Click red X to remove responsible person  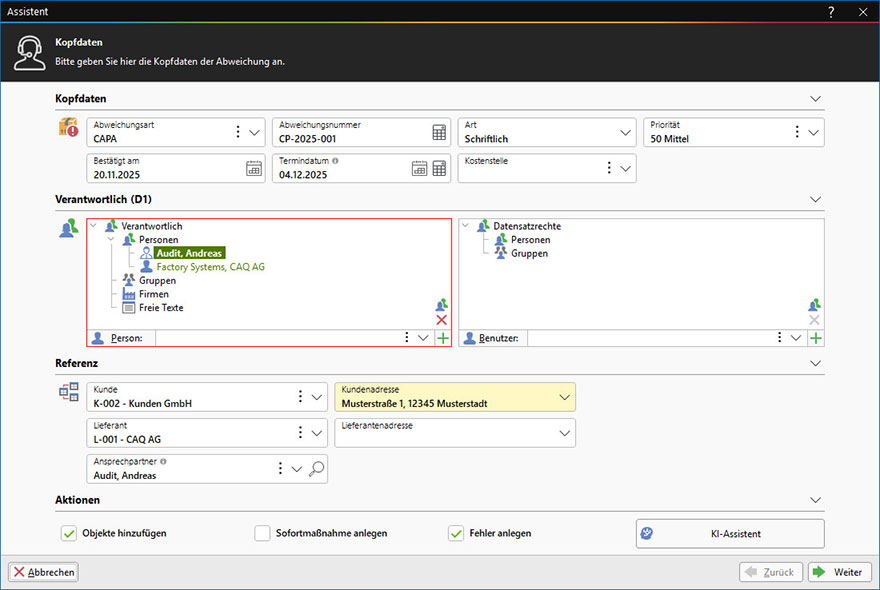[x=442, y=320]
